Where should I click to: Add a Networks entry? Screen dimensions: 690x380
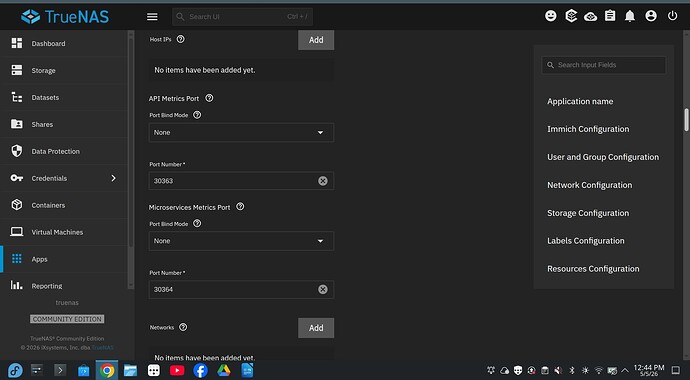coord(316,328)
